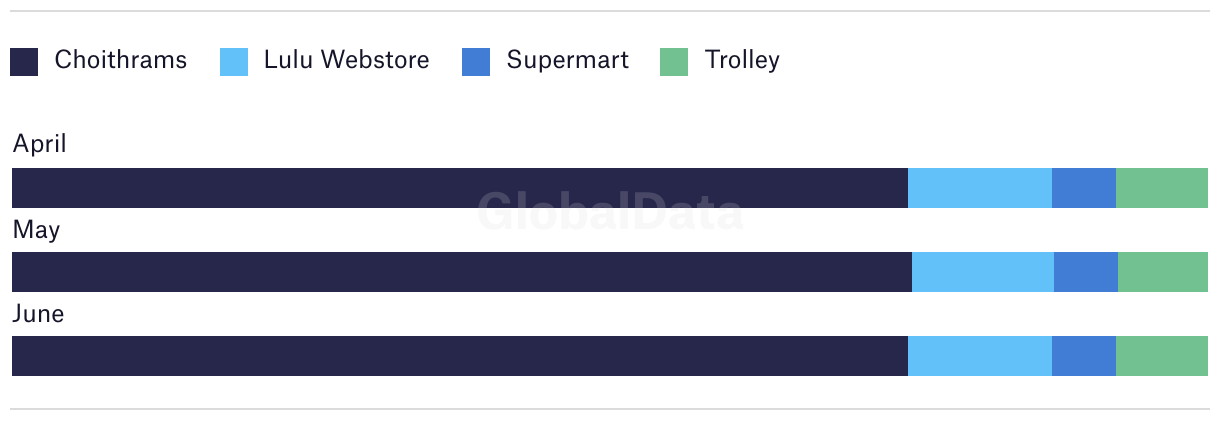Click the Supermart segment in May bar
This screenshot has width=1220, height=422.
[1086, 272]
